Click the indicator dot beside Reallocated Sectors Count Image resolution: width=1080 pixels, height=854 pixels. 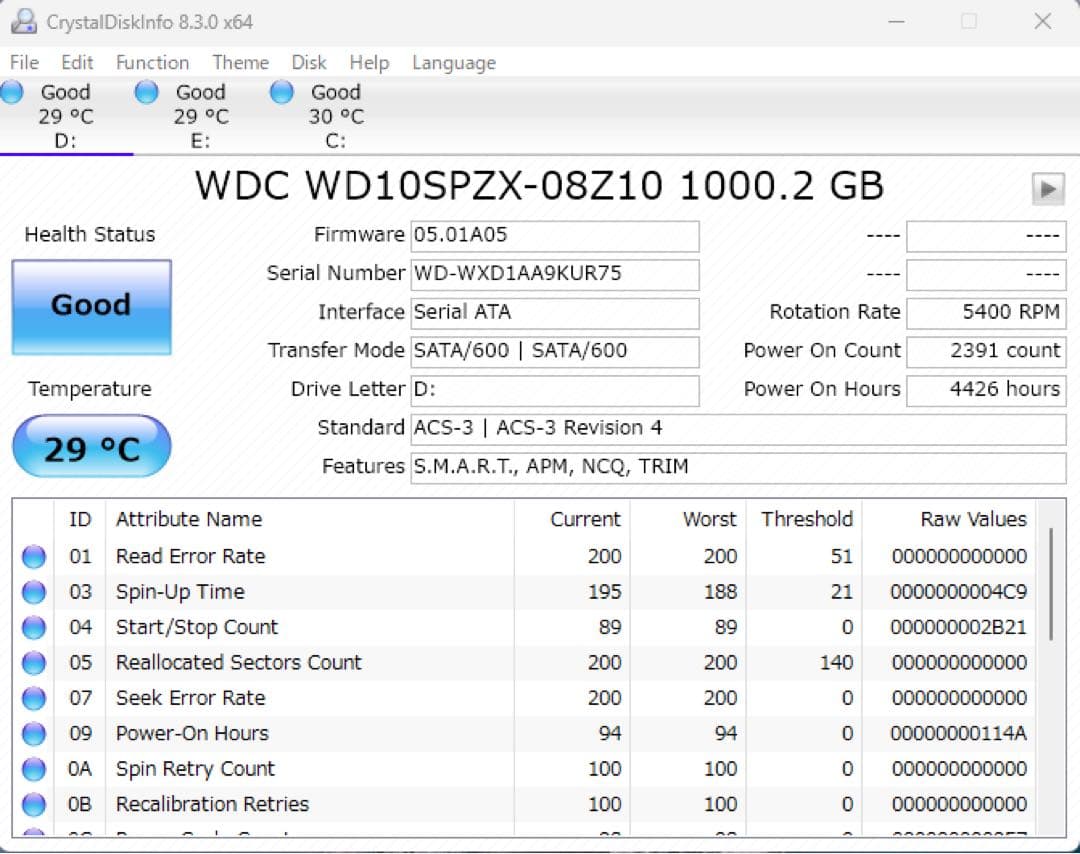click(33, 662)
